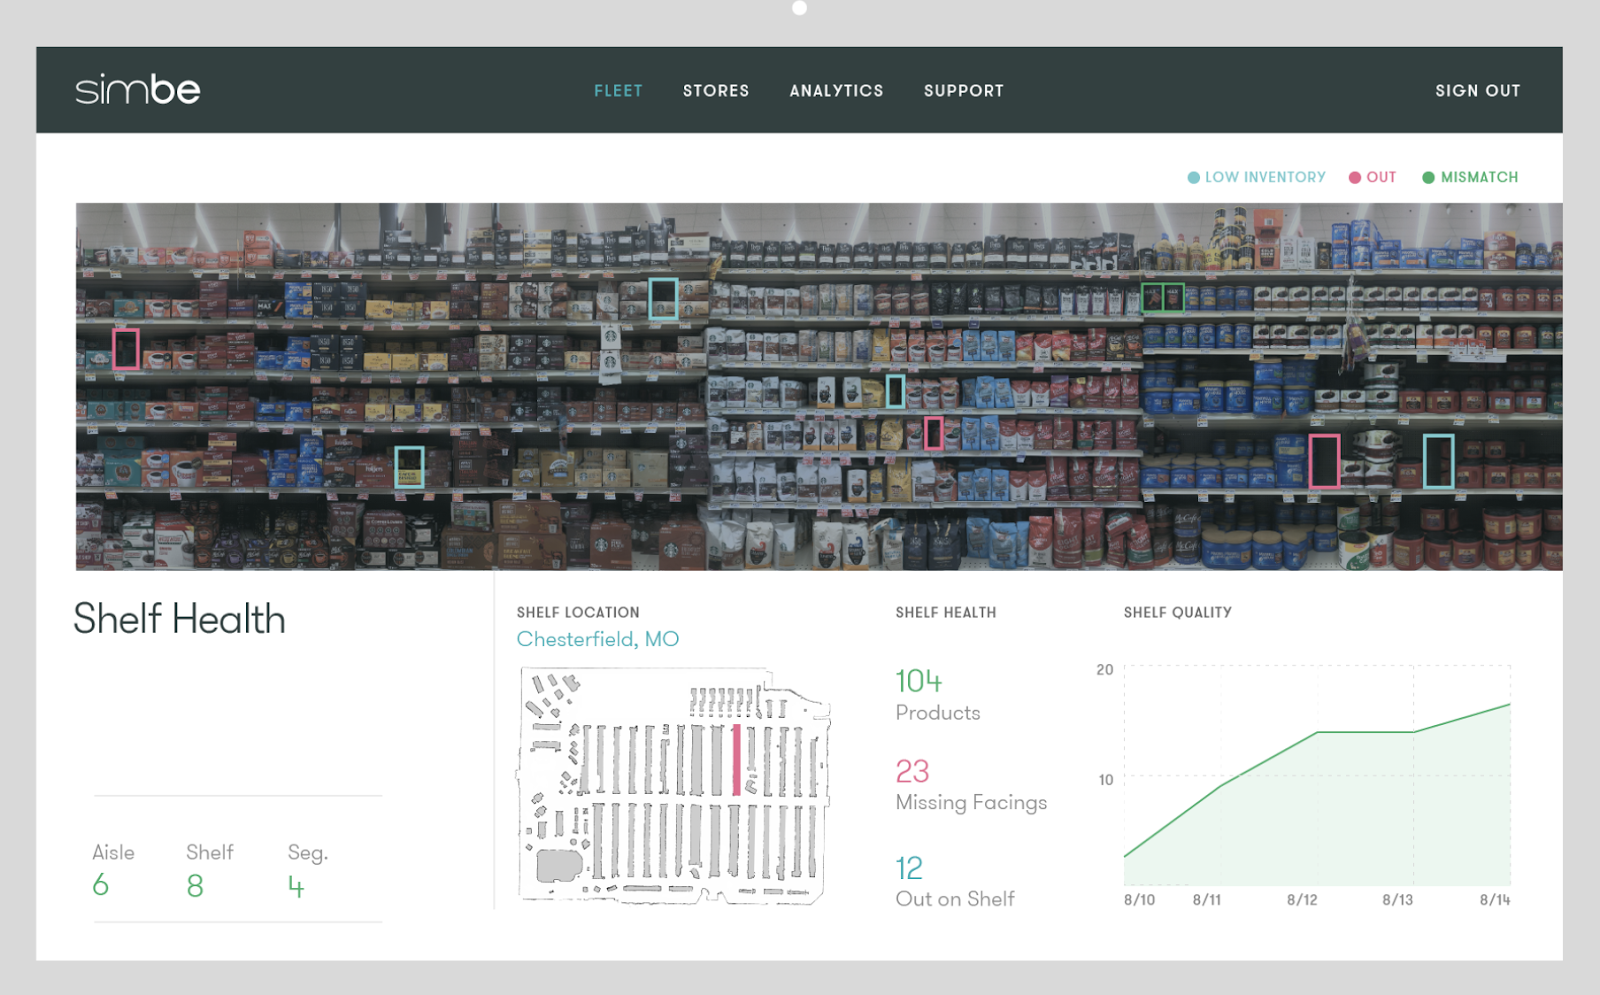Image resolution: width=1600 pixels, height=995 pixels.
Task: Open the FLEET menu item
Action: (618, 91)
